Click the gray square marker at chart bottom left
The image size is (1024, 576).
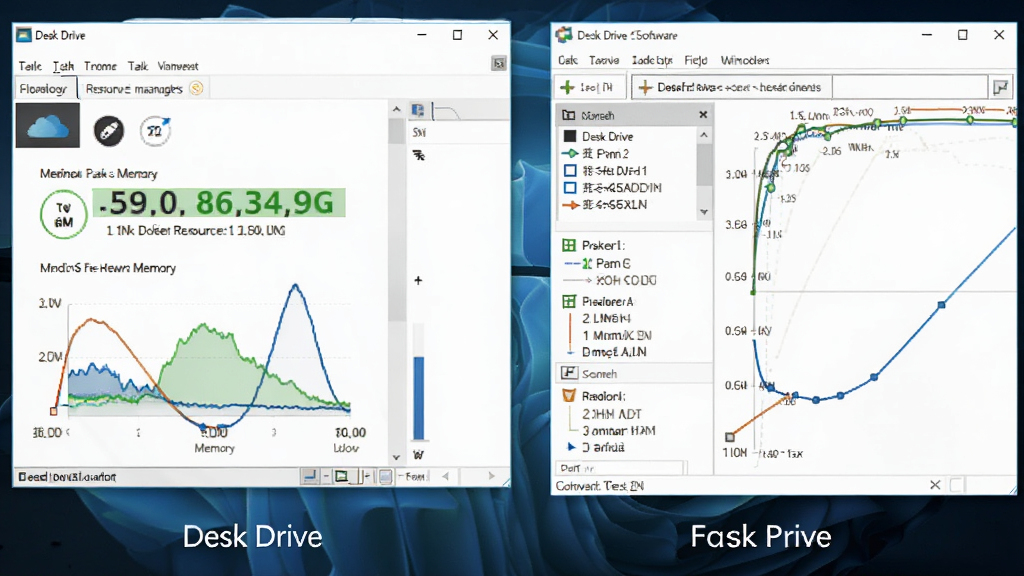point(730,437)
